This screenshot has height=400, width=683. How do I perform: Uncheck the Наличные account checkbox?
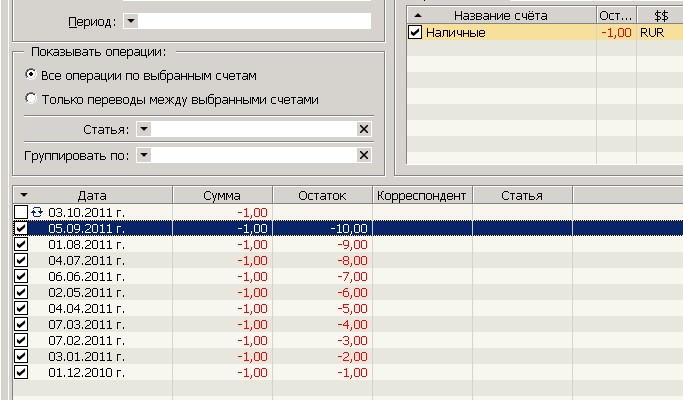(x=416, y=33)
